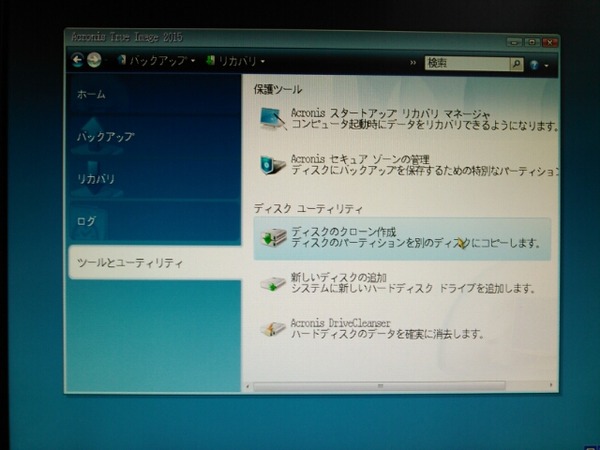This screenshot has width=600, height=450.
Task: Expand the toolbar overflow chevron
Action: pyautogui.click(x=413, y=62)
